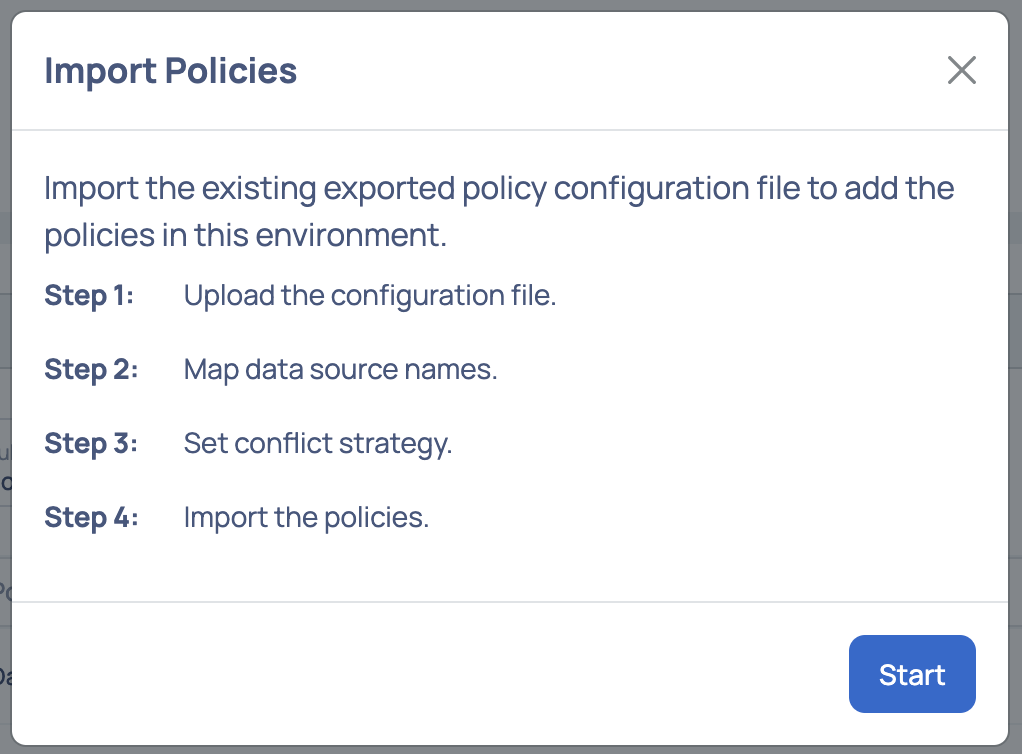
Task: Start the policy import wizard
Action: (911, 674)
